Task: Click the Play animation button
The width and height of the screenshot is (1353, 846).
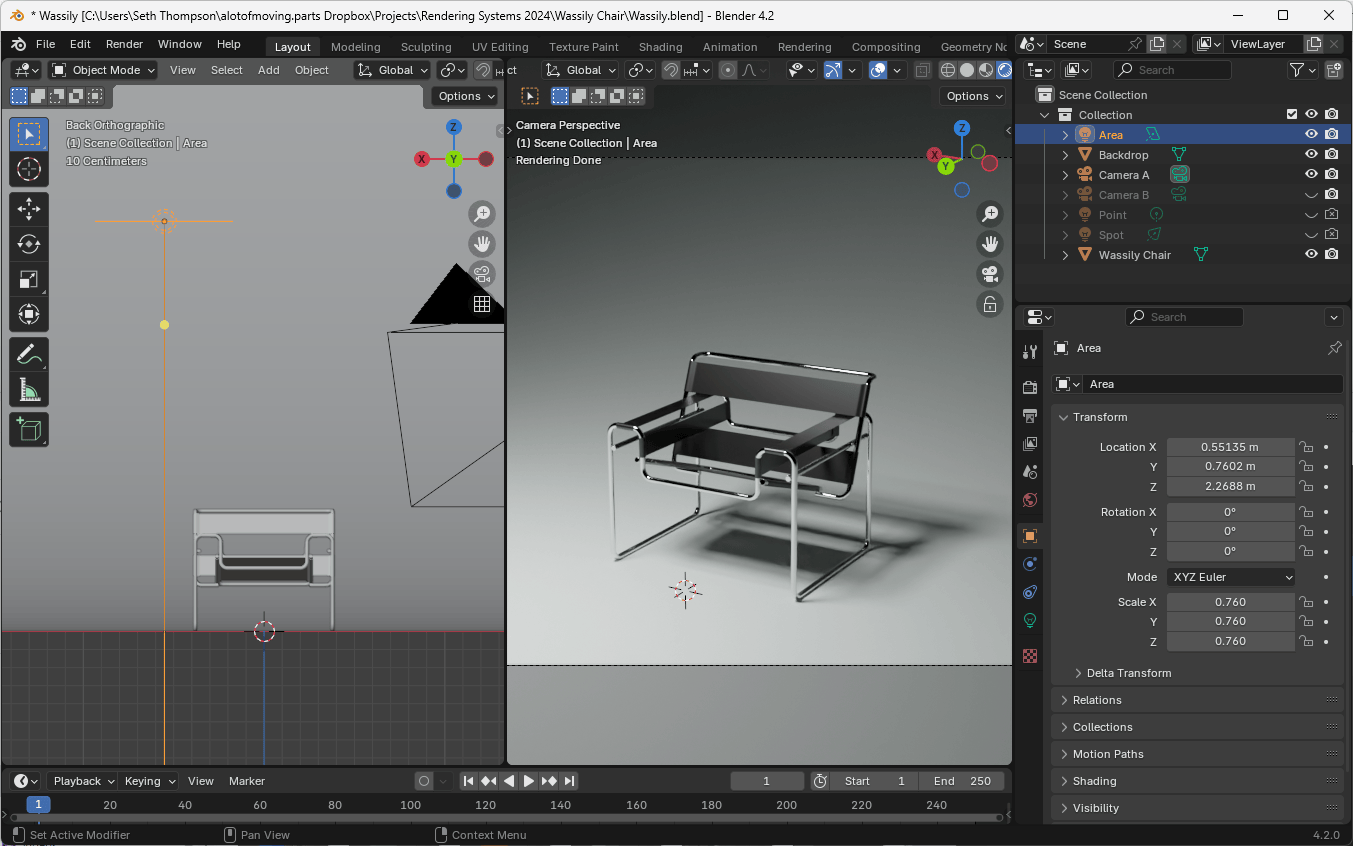Action: point(529,781)
